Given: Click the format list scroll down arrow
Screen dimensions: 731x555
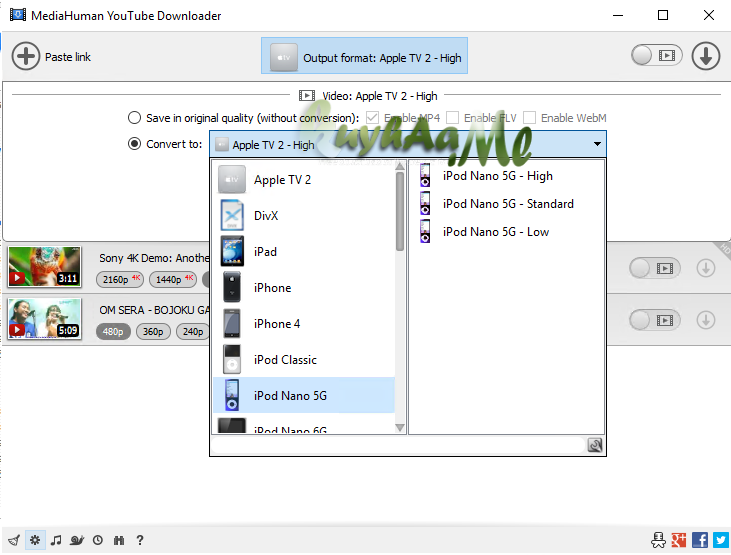Looking at the screenshot, I should click(x=400, y=428).
